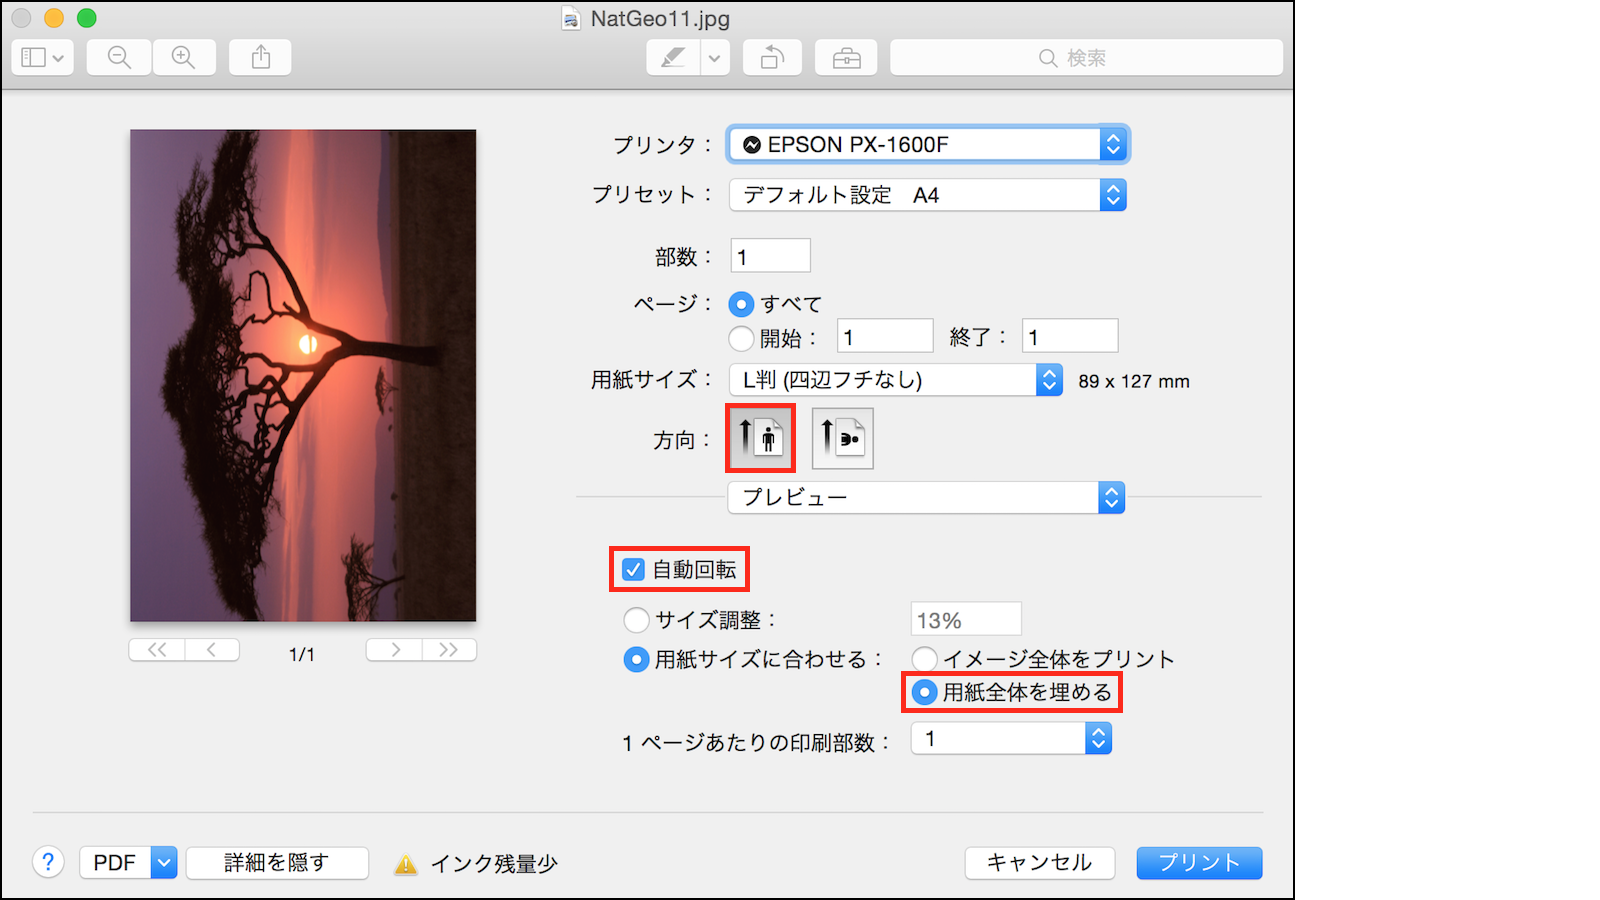Rotate the image with the rotate icon
This screenshot has height=900, width=1600.
772,58
